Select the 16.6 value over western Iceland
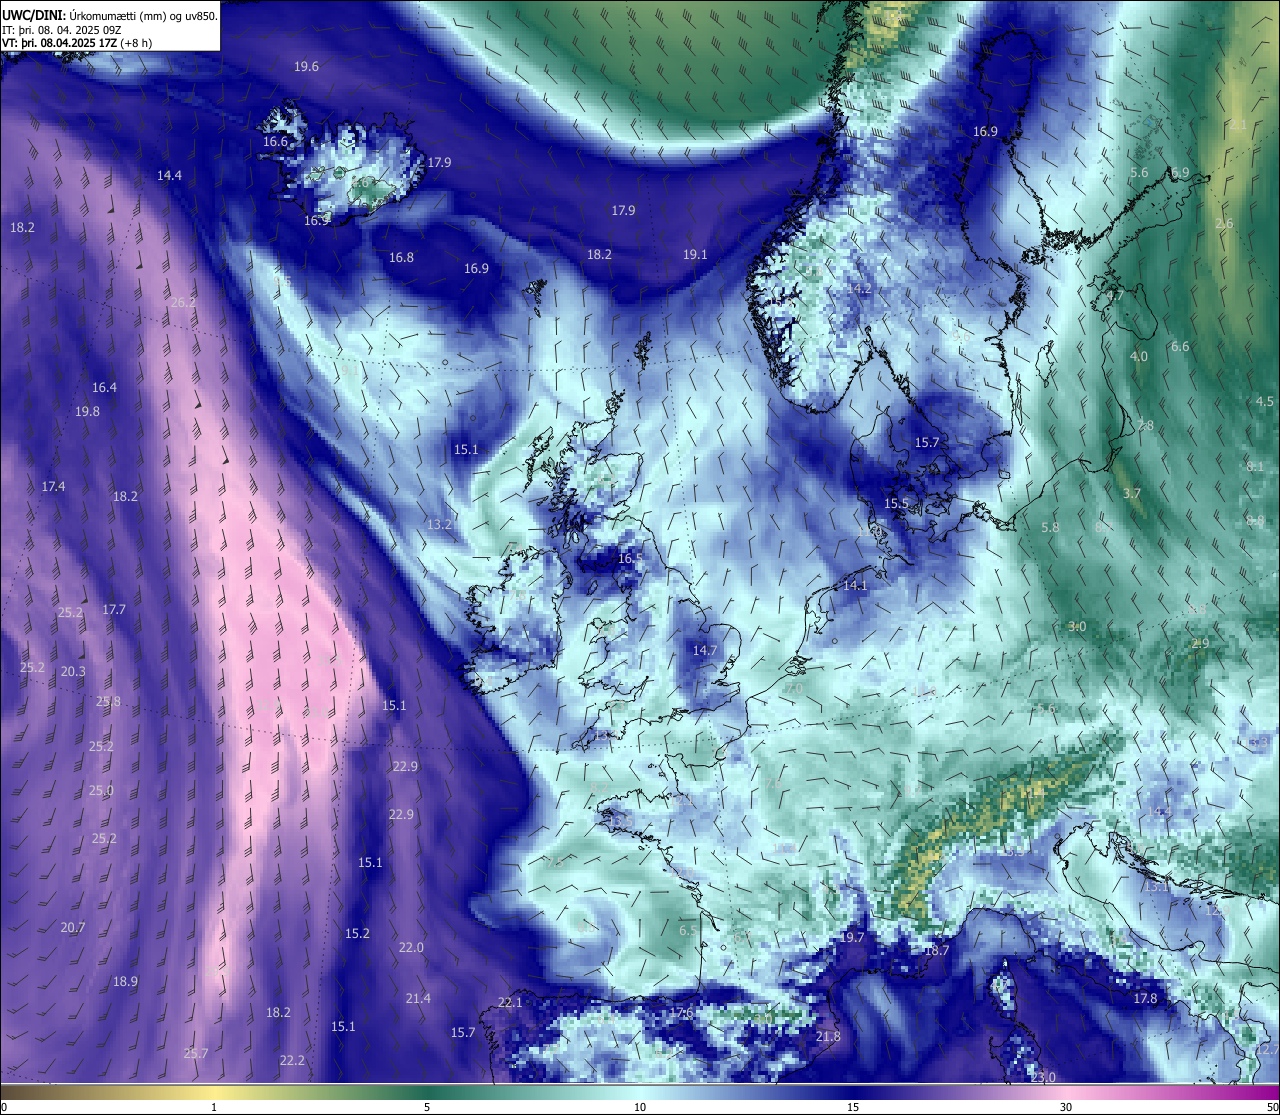 coord(275,142)
